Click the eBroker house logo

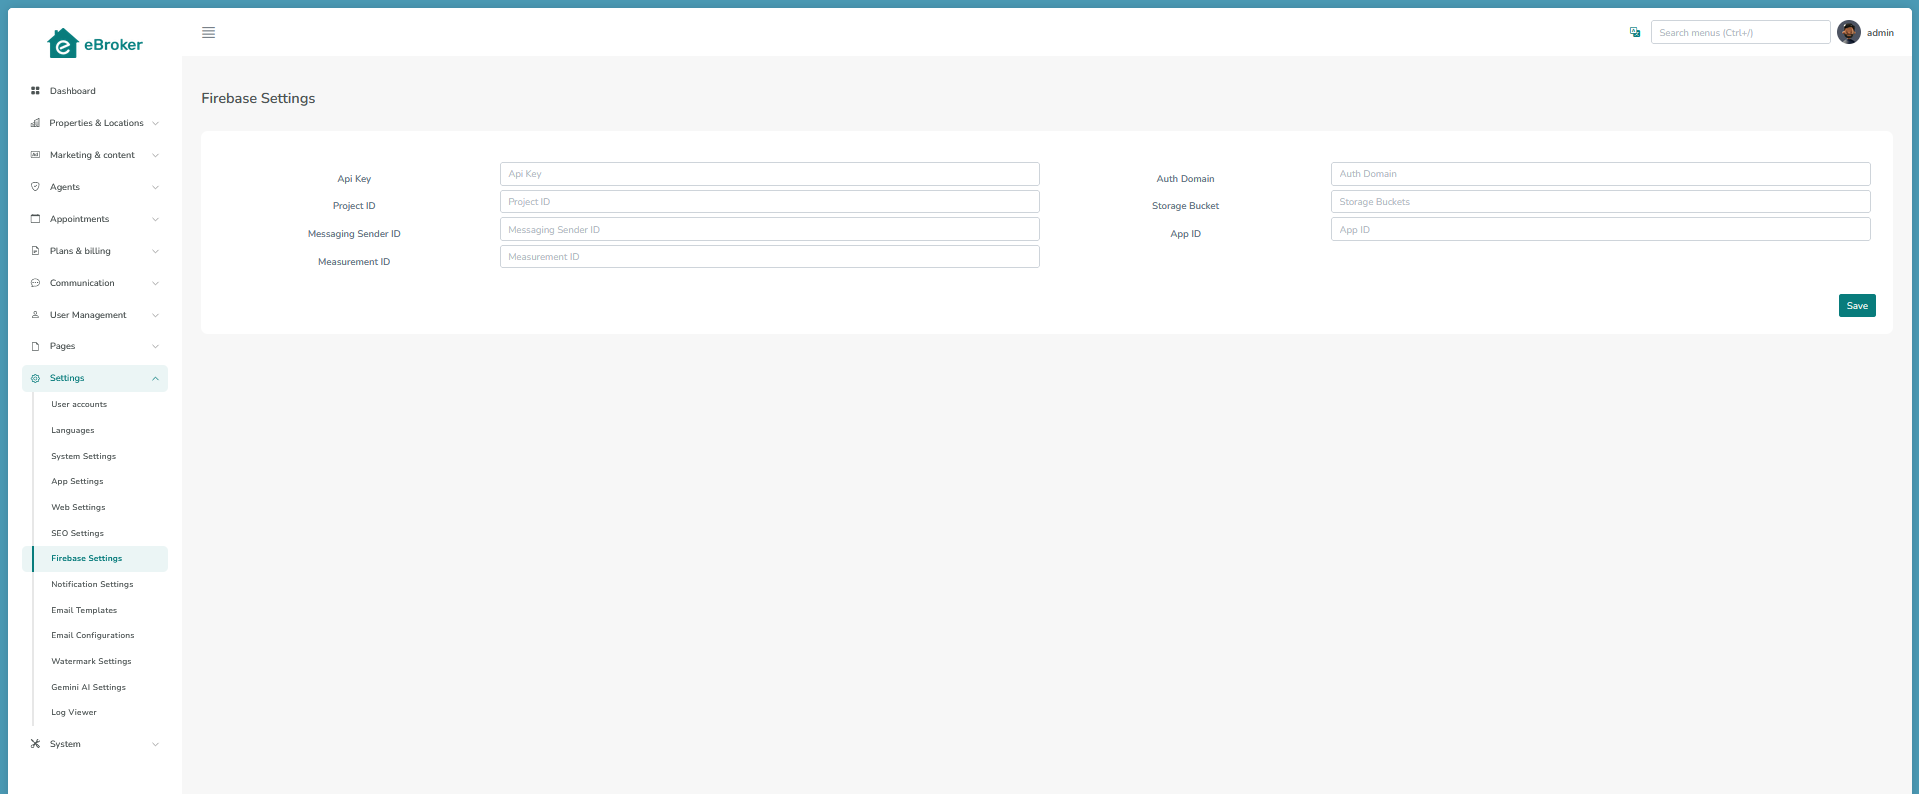(94, 43)
